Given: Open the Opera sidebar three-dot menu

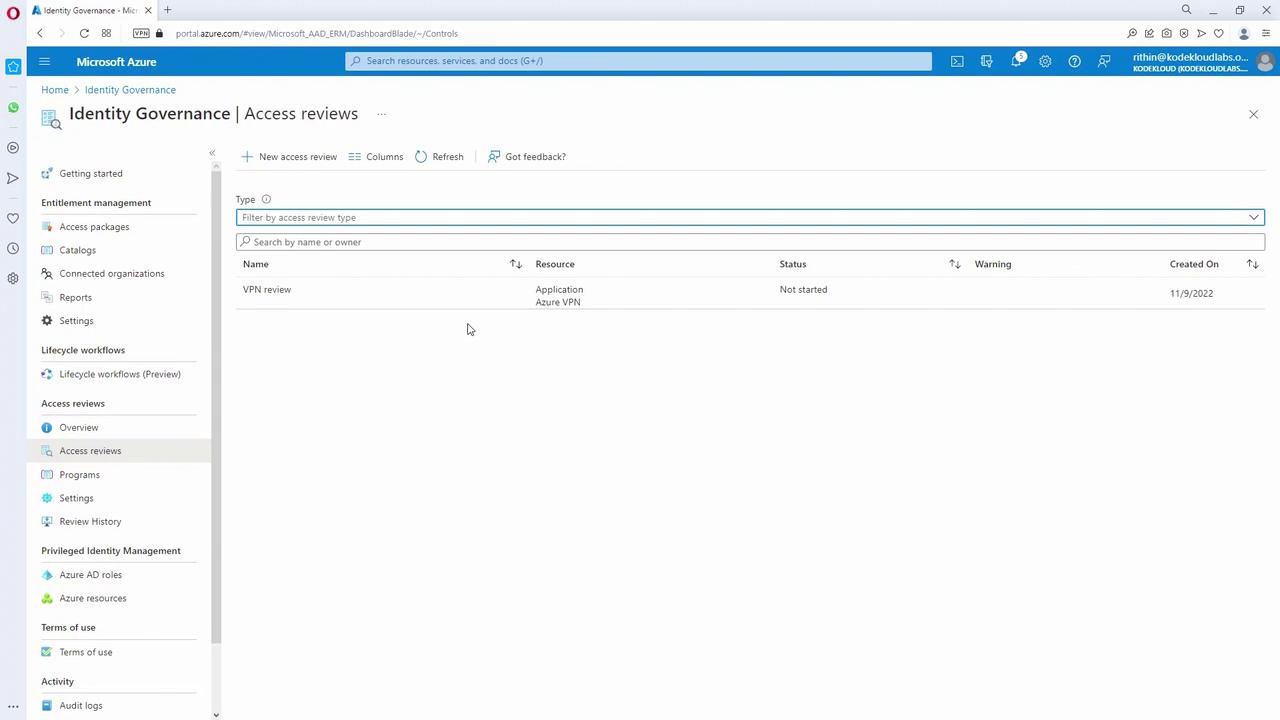Looking at the screenshot, I should point(13,706).
